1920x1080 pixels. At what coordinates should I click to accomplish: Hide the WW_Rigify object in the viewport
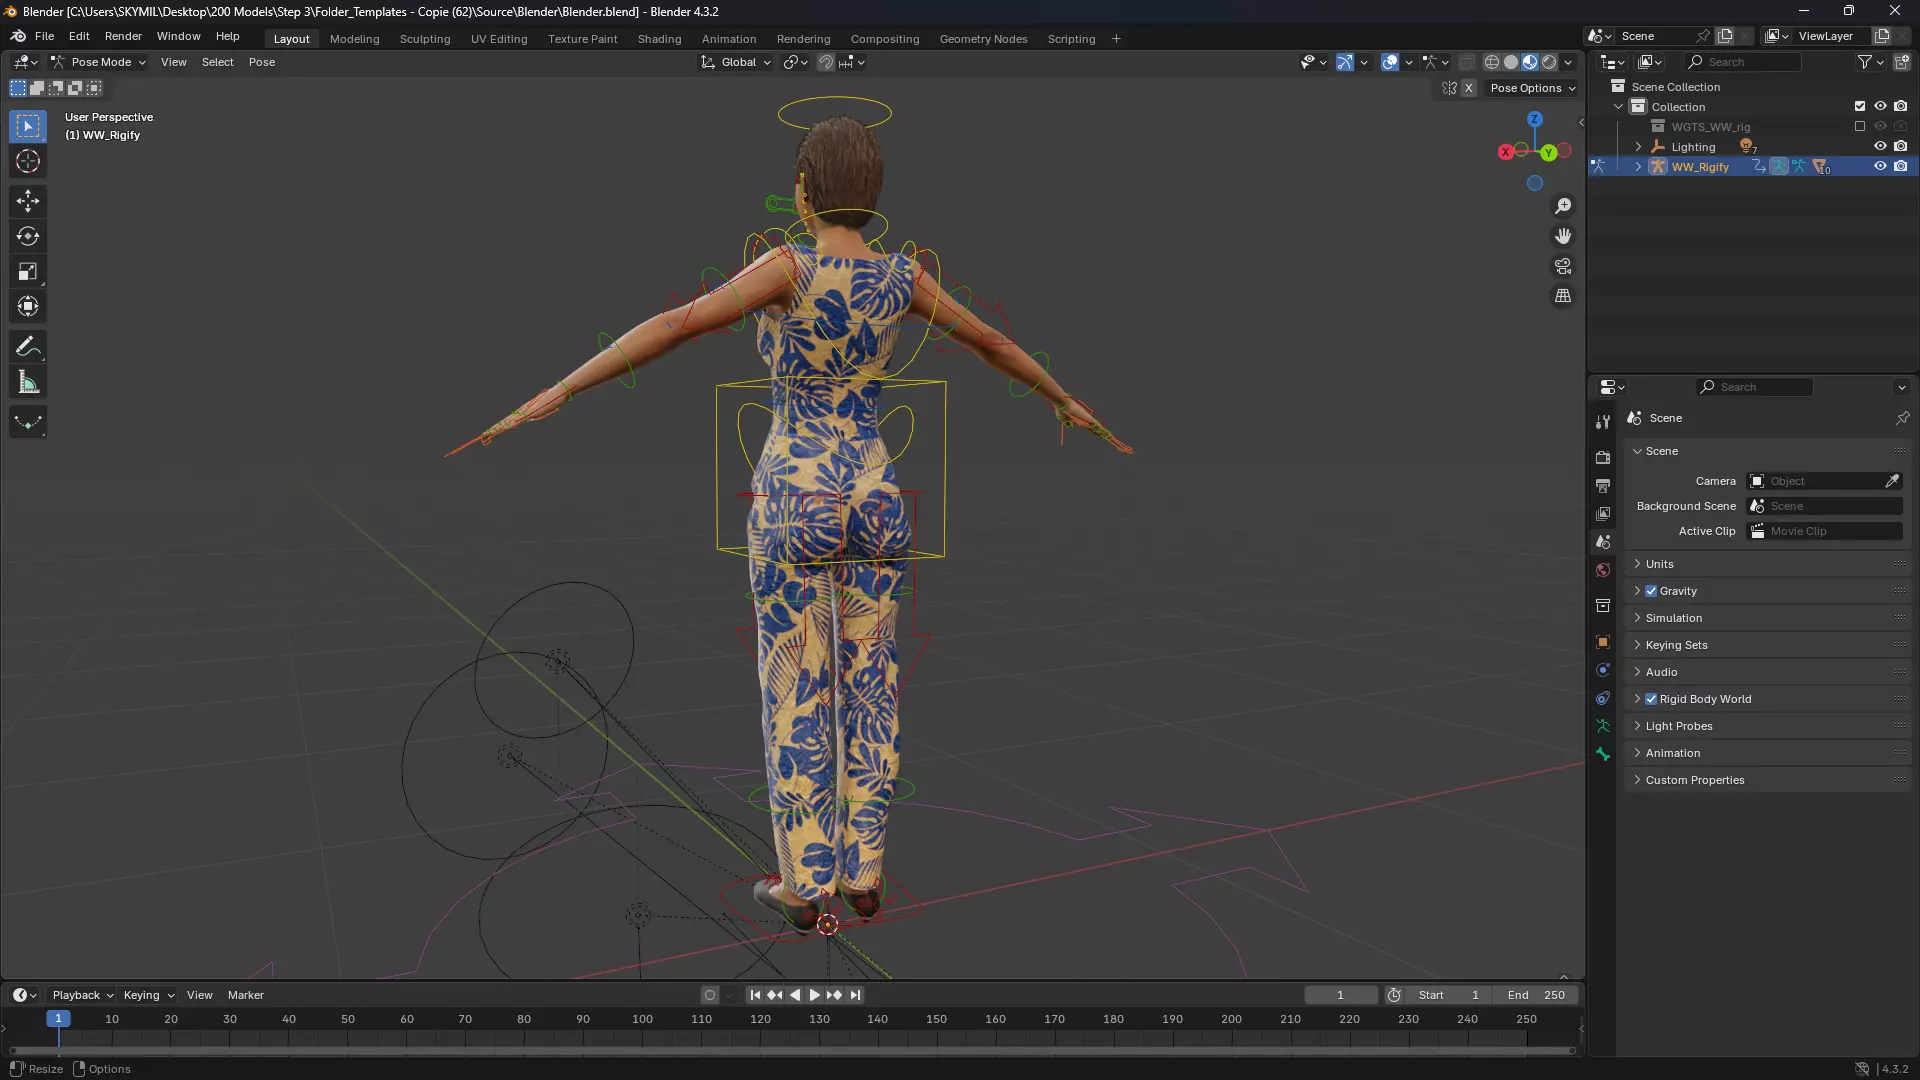point(1880,167)
